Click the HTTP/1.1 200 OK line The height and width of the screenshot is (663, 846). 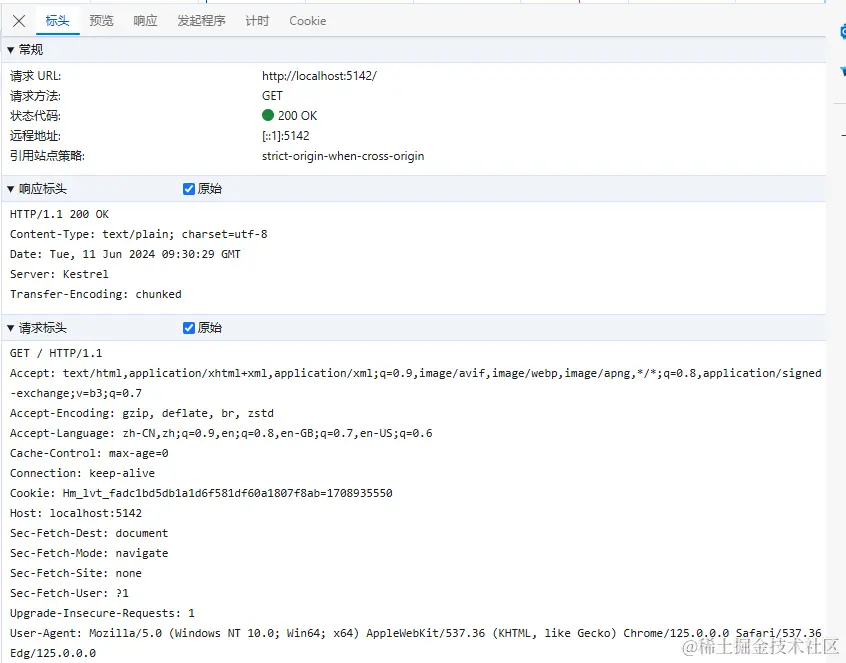[x=59, y=214]
